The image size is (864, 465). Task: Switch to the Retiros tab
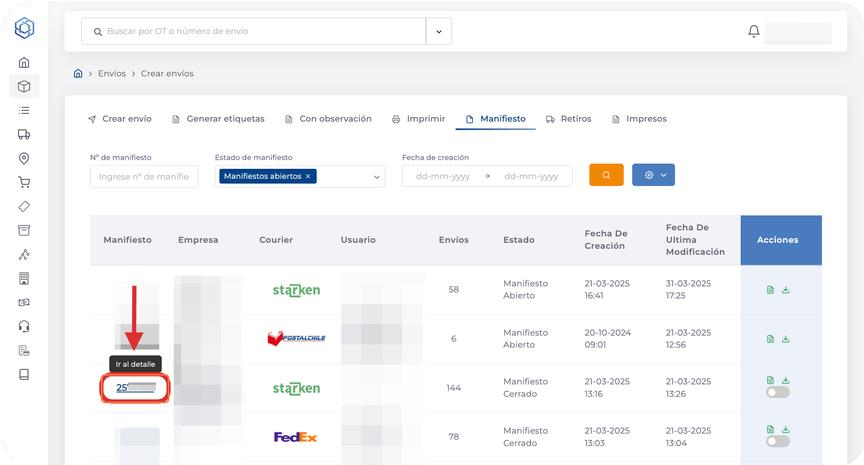click(568, 119)
